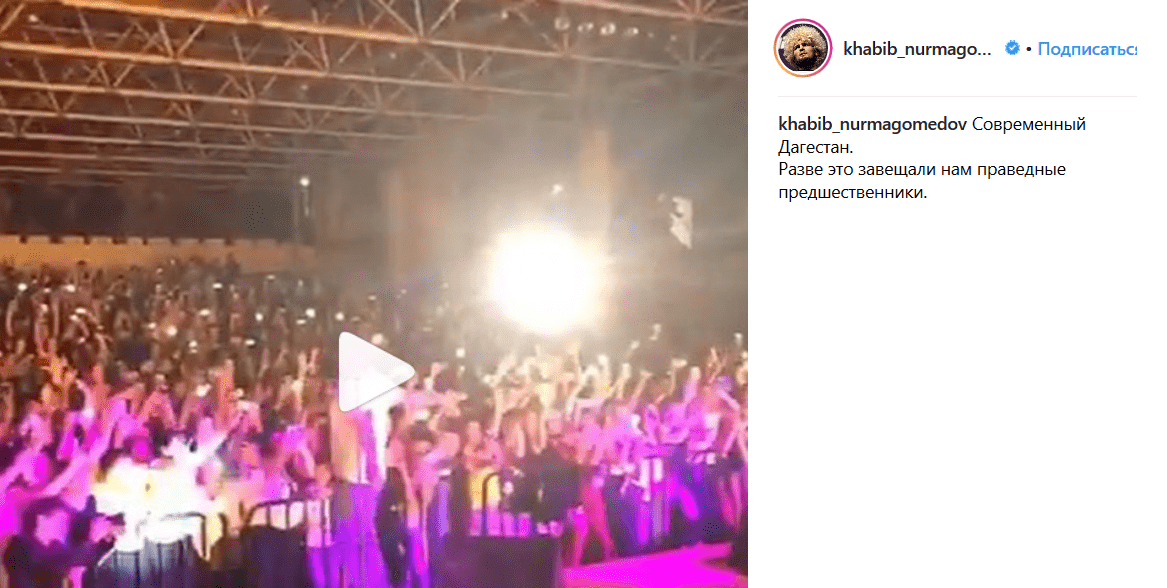Click the dot separator before Подписаться
The image size is (1167, 588).
(x=1029, y=49)
